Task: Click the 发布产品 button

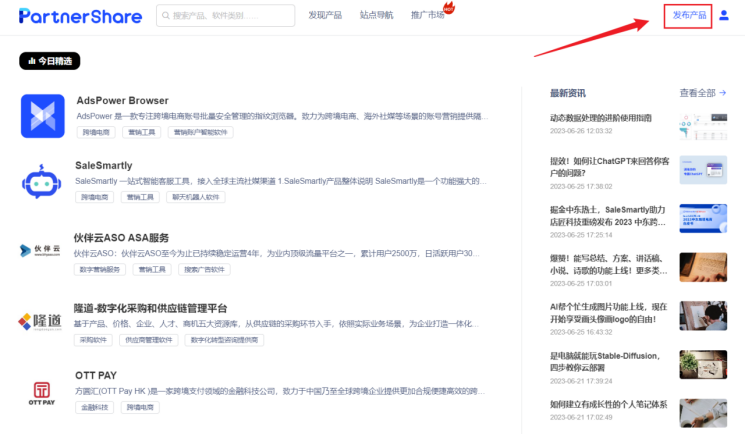Action: (688, 16)
